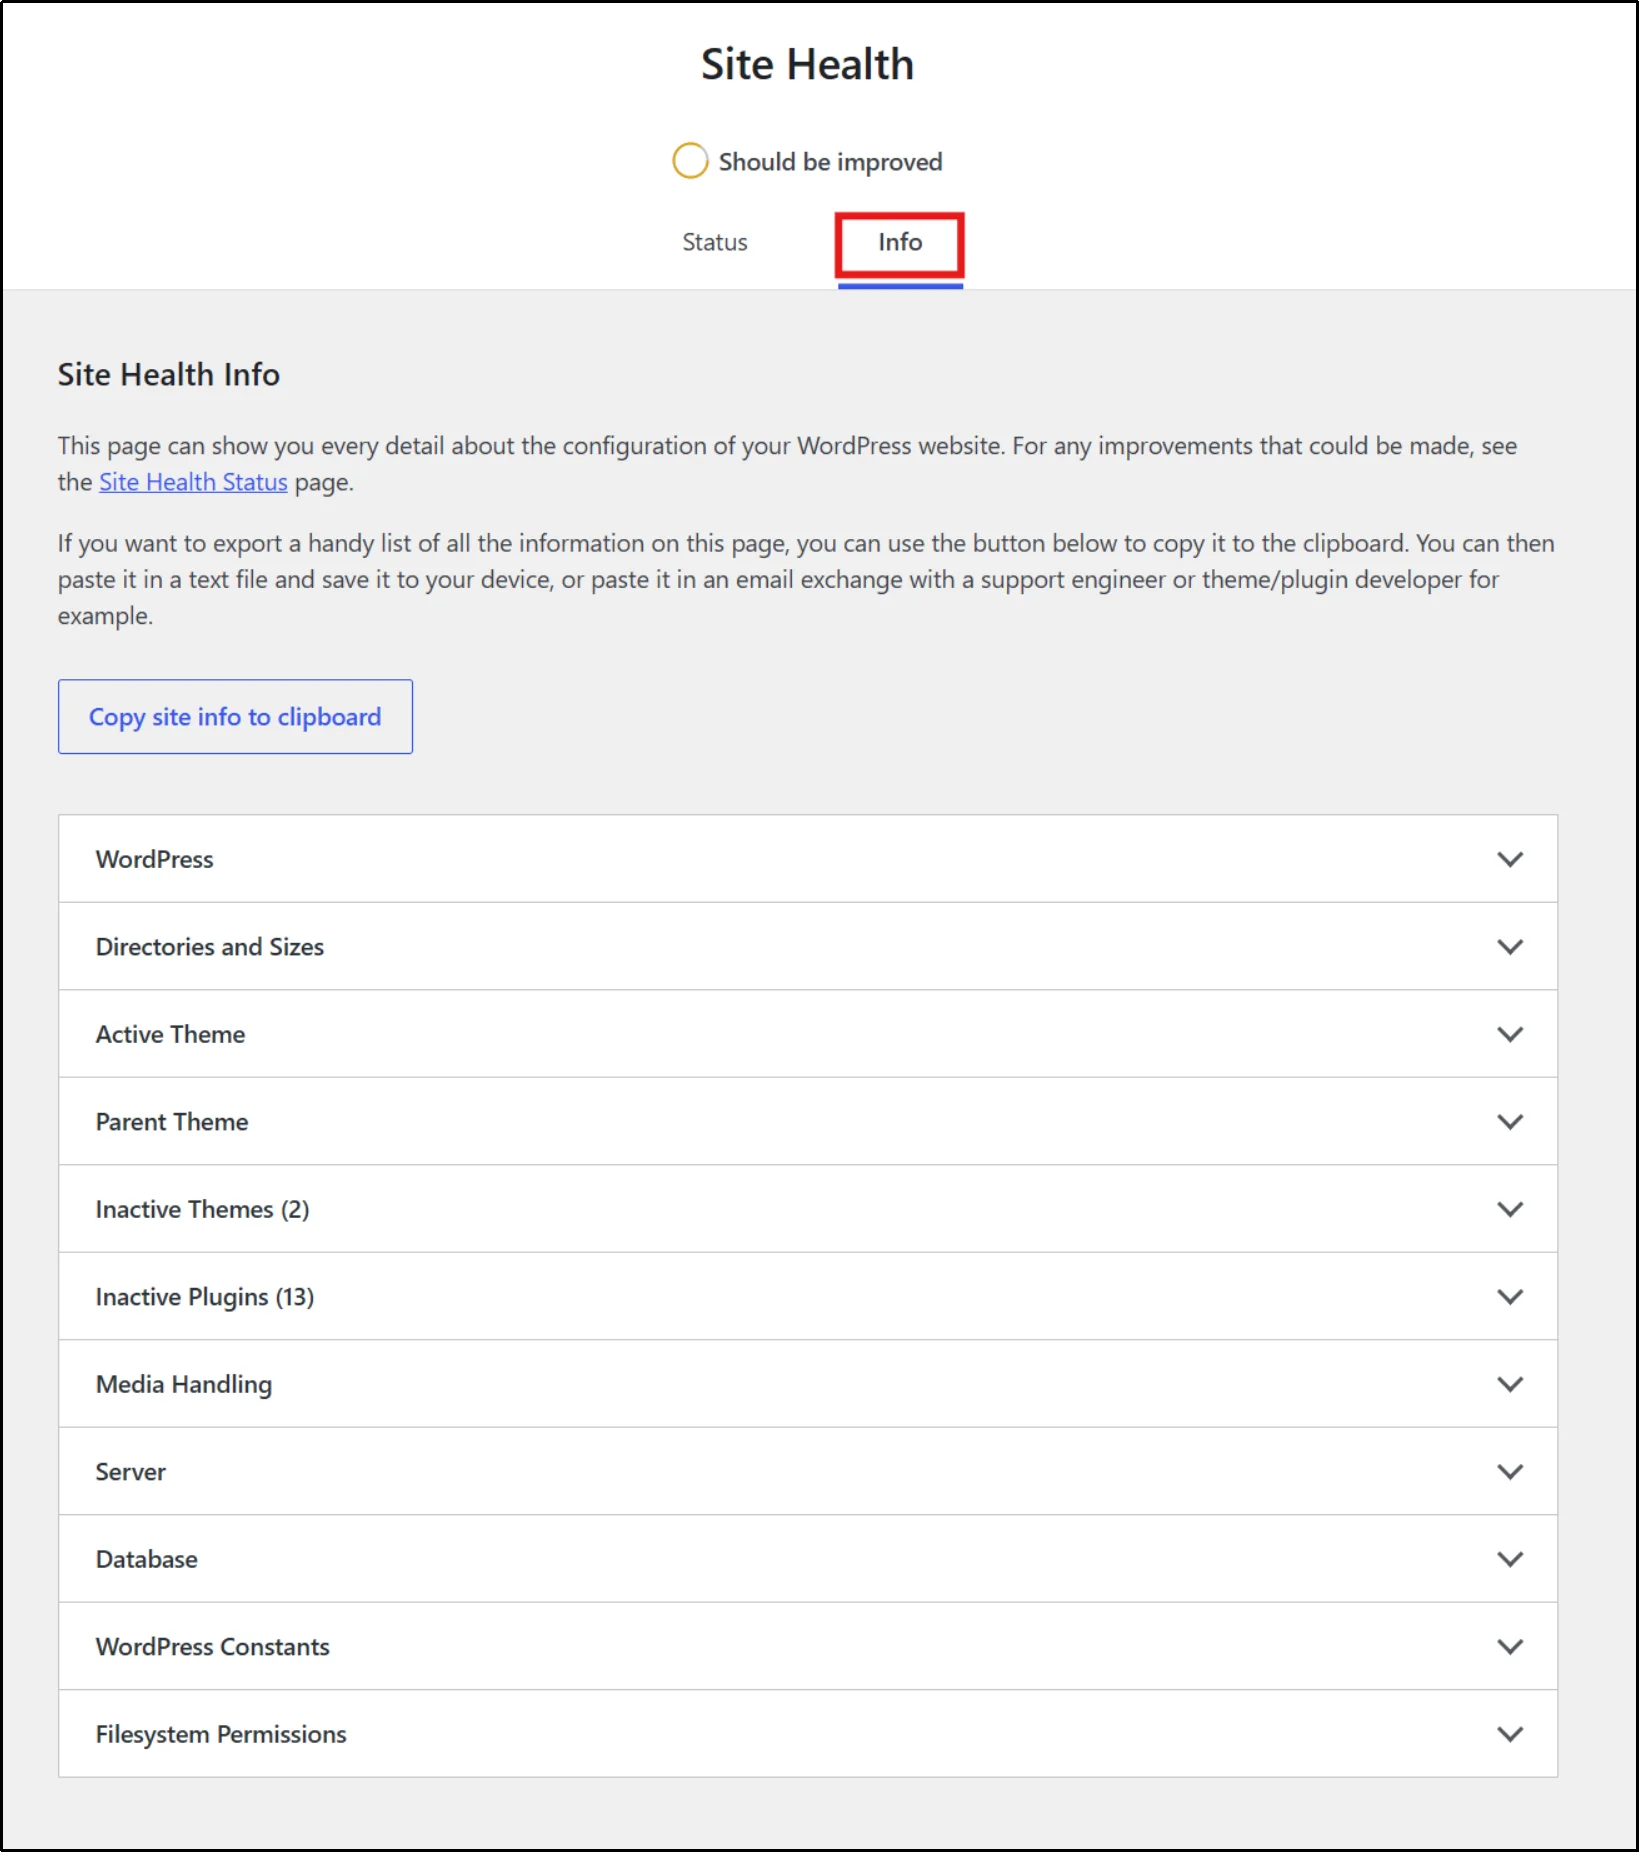Image resolution: width=1640 pixels, height=1853 pixels.
Task: Expand the Server section chevron
Action: tap(1510, 1472)
